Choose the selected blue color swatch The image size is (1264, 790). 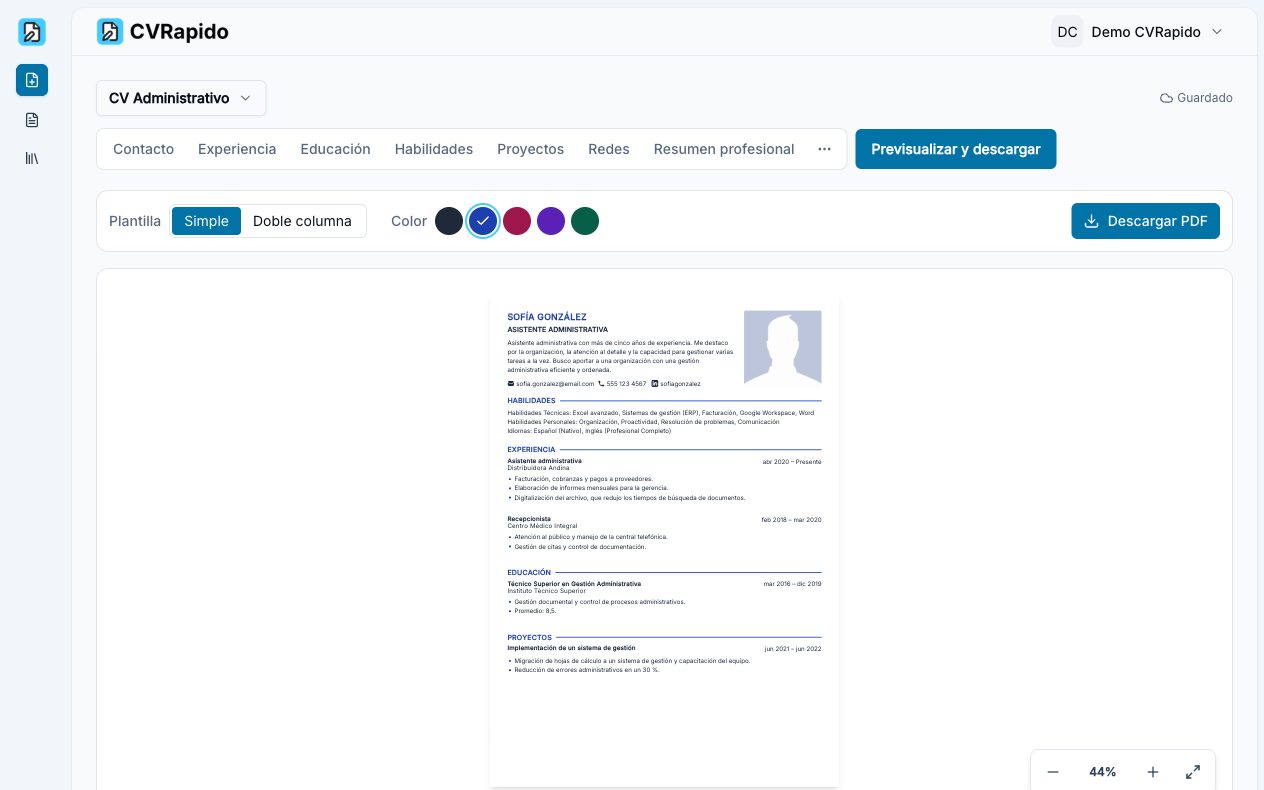(x=483, y=221)
